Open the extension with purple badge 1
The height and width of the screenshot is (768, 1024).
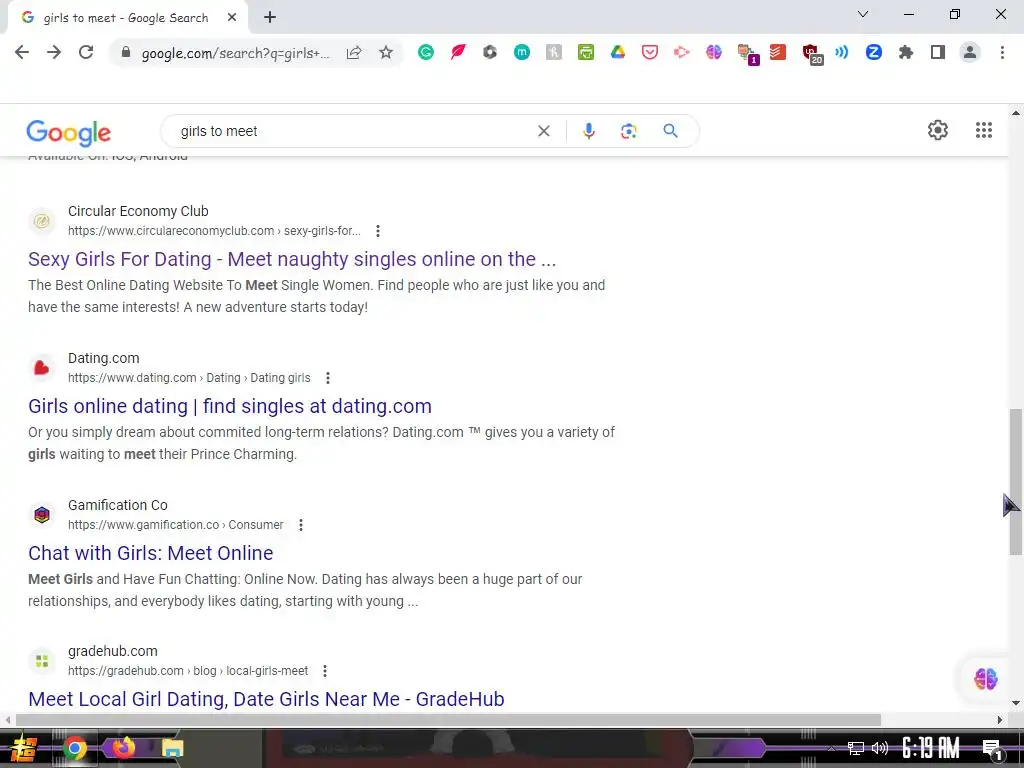(747, 54)
